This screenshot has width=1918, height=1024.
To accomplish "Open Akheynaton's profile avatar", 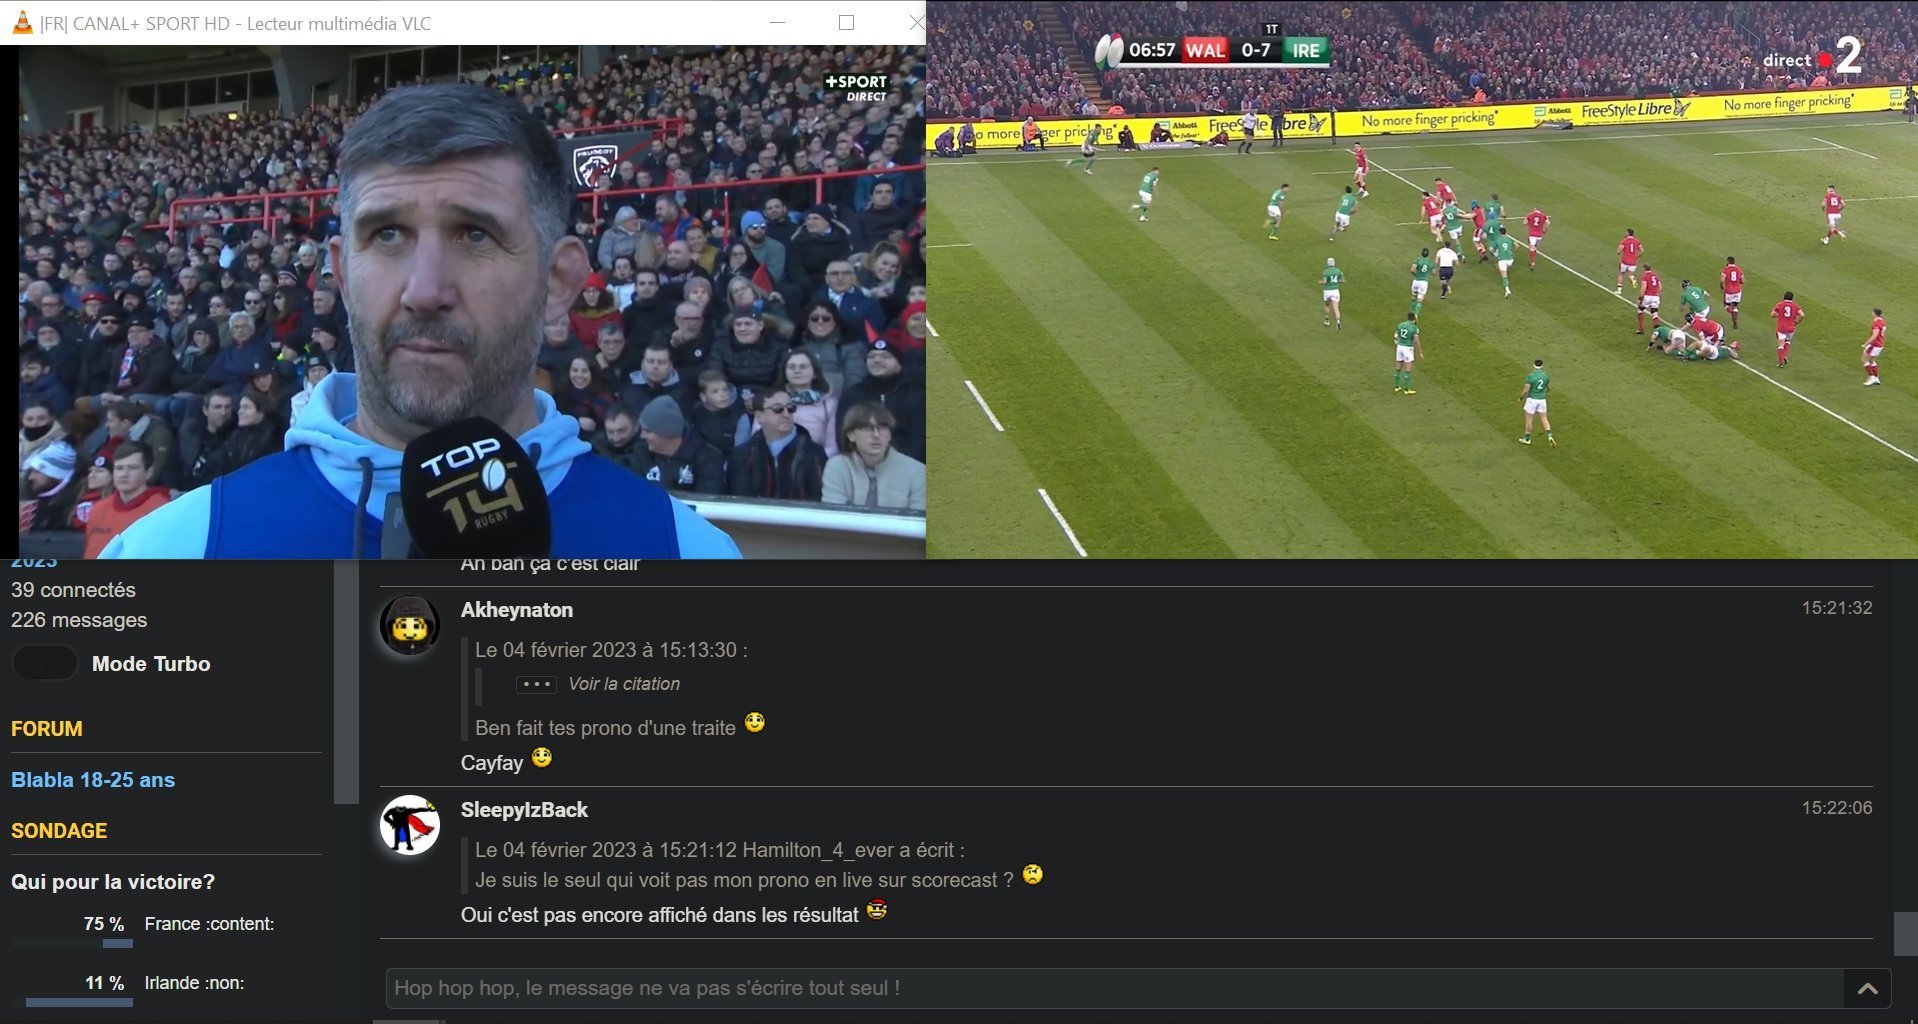I will click(x=410, y=626).
